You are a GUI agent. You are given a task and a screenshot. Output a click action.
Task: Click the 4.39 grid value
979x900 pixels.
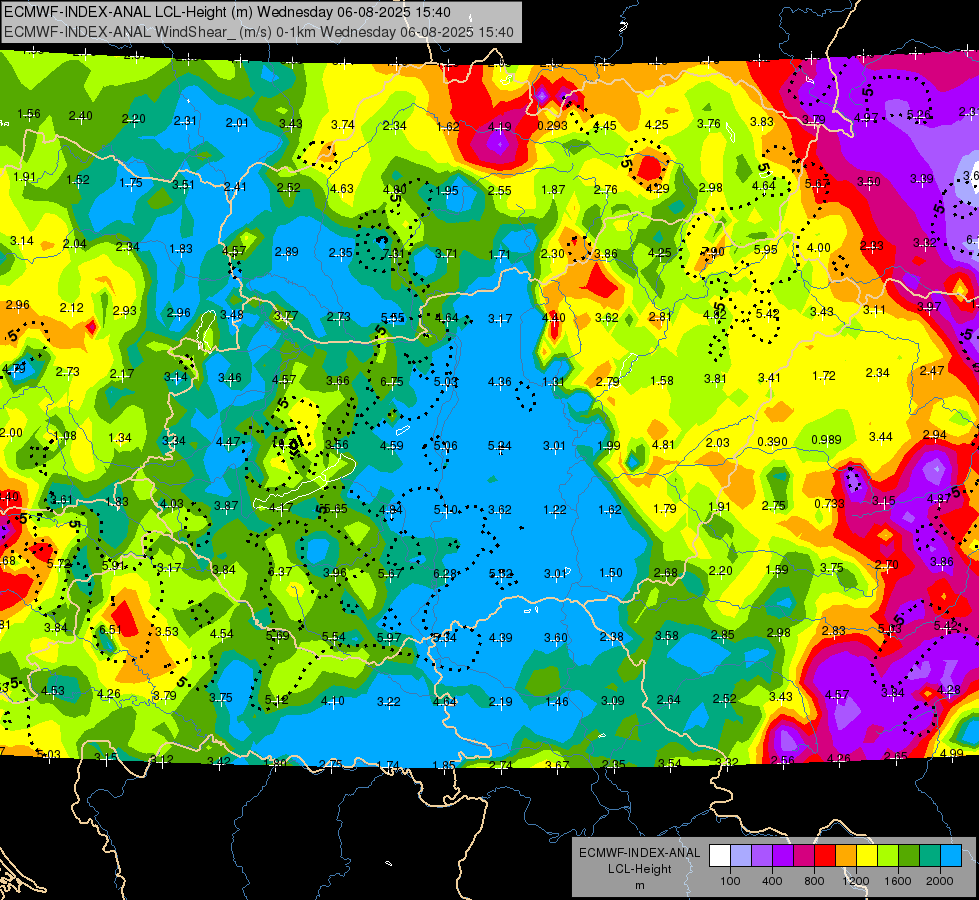pos(501,638)
